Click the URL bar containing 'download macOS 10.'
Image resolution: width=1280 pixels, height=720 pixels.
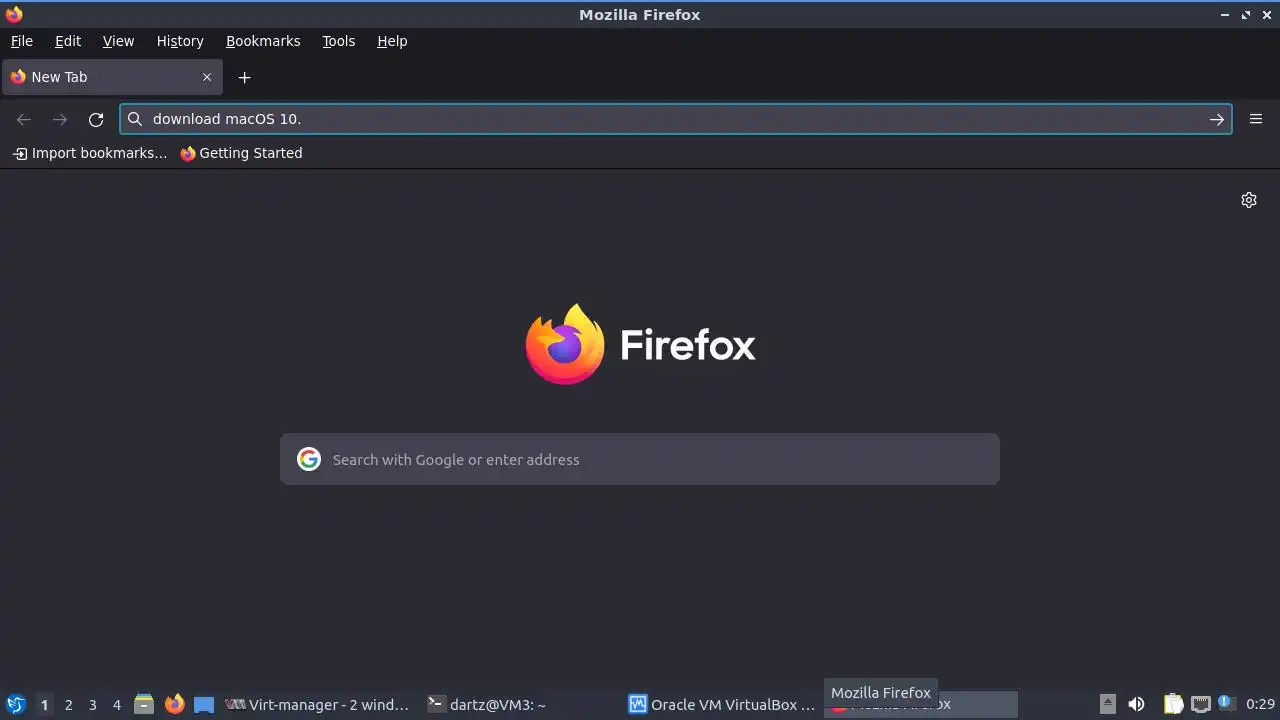tap(676, 119)
